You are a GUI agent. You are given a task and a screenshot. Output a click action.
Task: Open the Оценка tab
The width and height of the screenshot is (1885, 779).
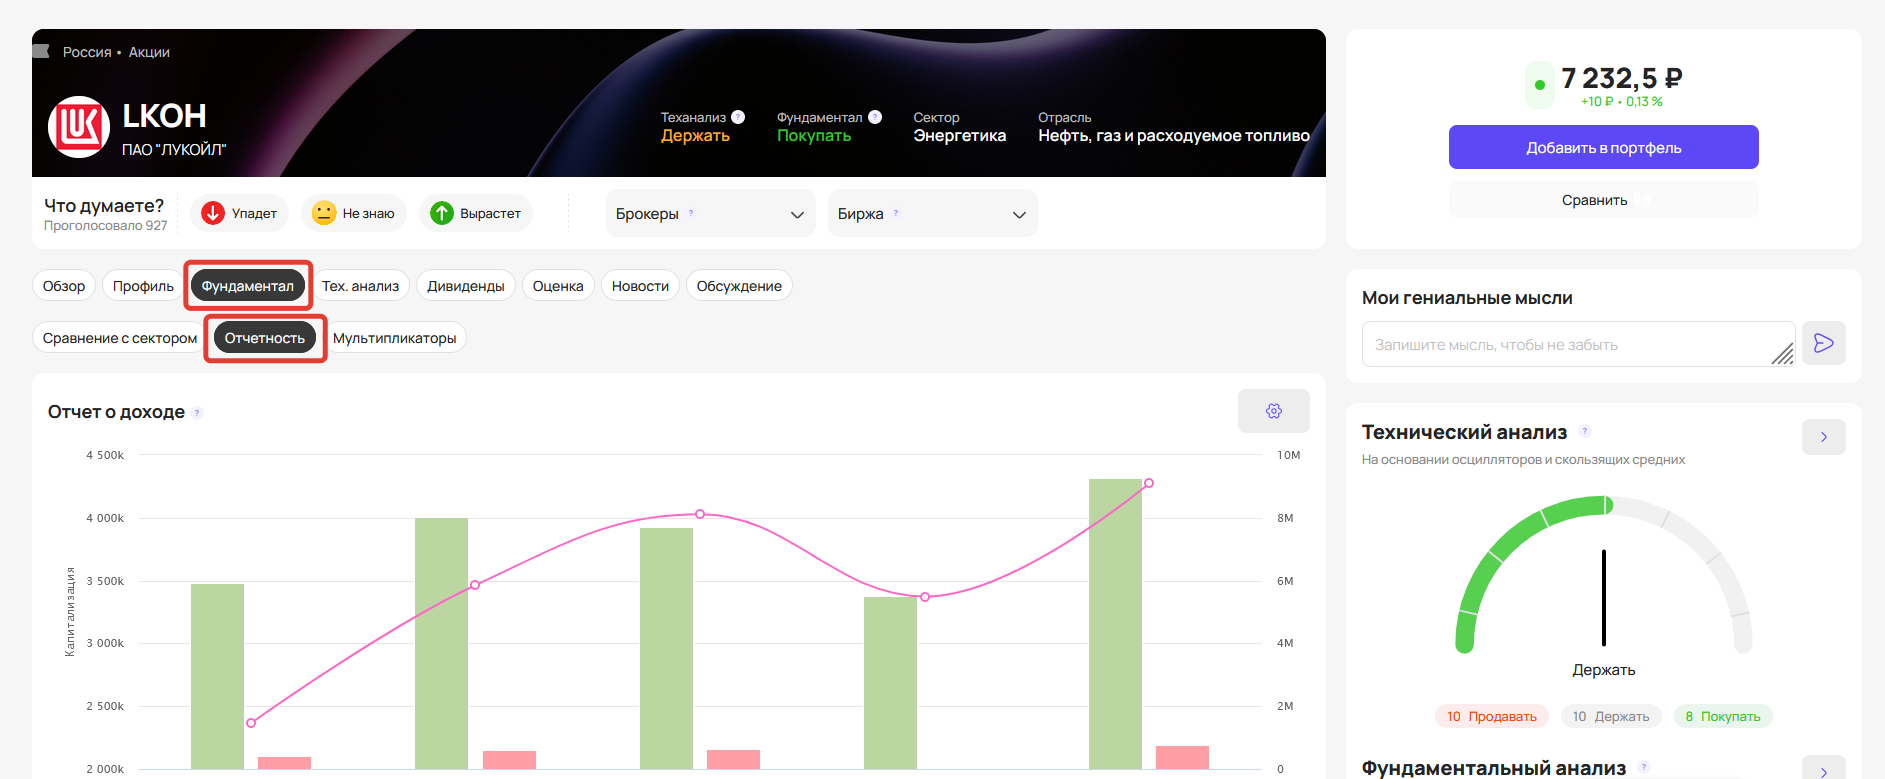[558, 286]
